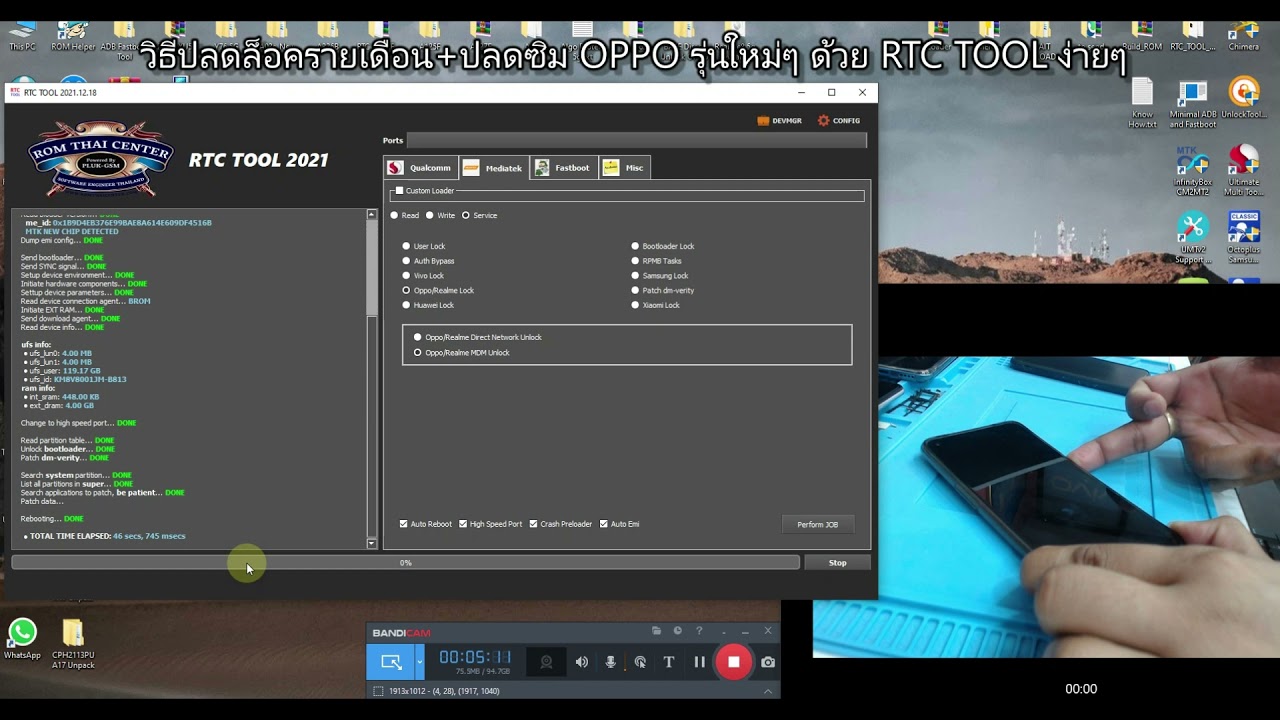Open UMTv2 Support shortcut
This screenshot has height=720, width=1280.
click(1193, 239)
